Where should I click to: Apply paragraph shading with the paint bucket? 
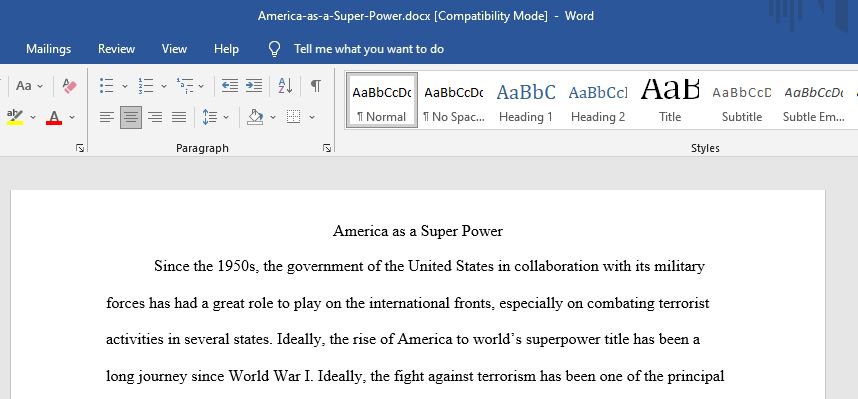[x=255, y=117]
